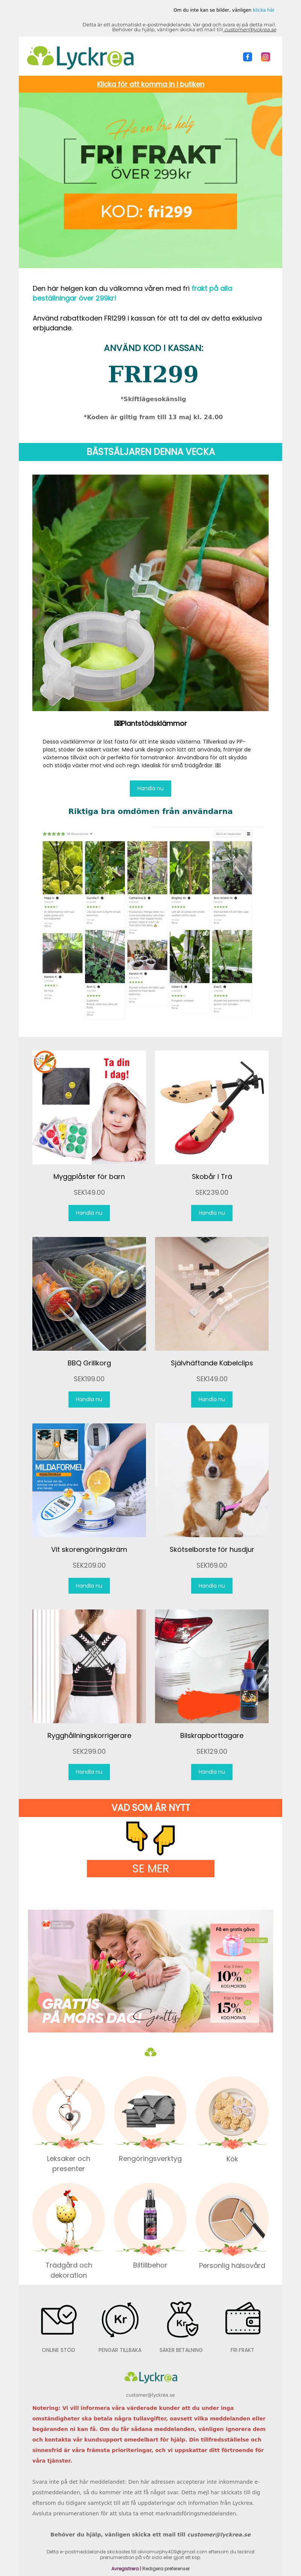This screenshot has width=301, height=2576.
Task: Click Handla nu for Myggplåster för barn
Action: (89, 1212)
